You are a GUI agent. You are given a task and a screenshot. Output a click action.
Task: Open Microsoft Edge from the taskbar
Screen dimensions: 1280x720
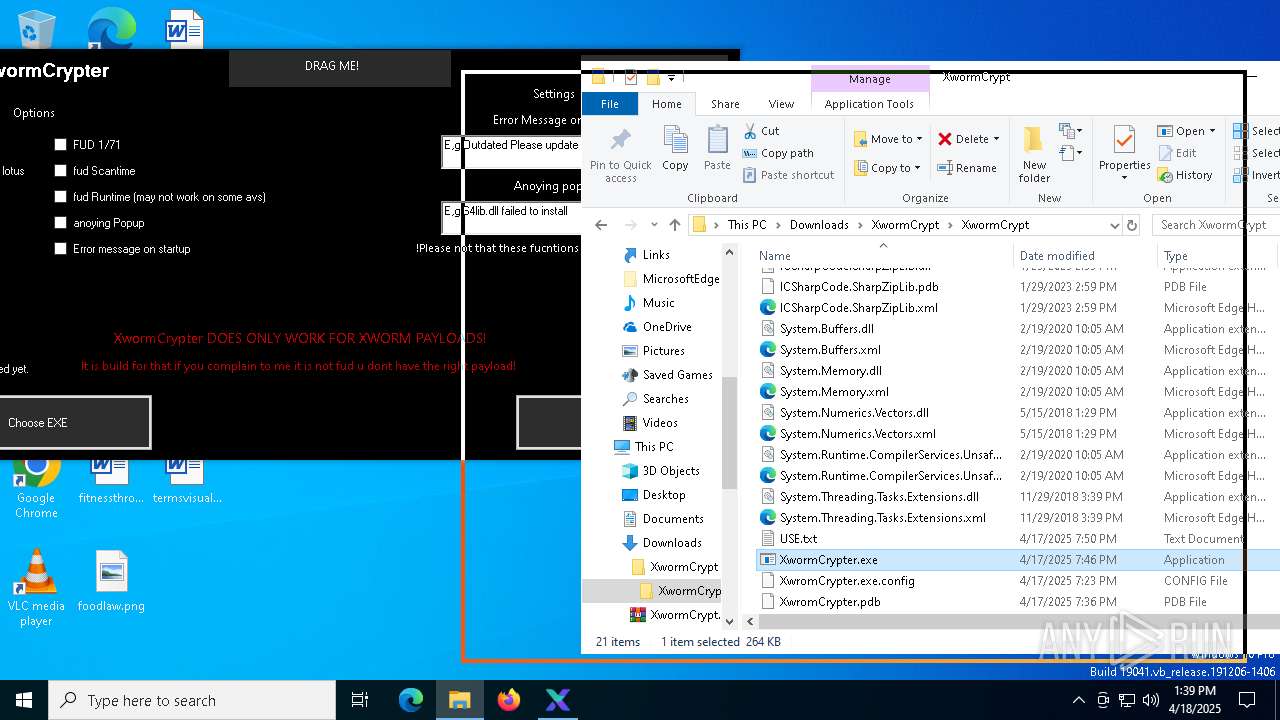[411, 700]
